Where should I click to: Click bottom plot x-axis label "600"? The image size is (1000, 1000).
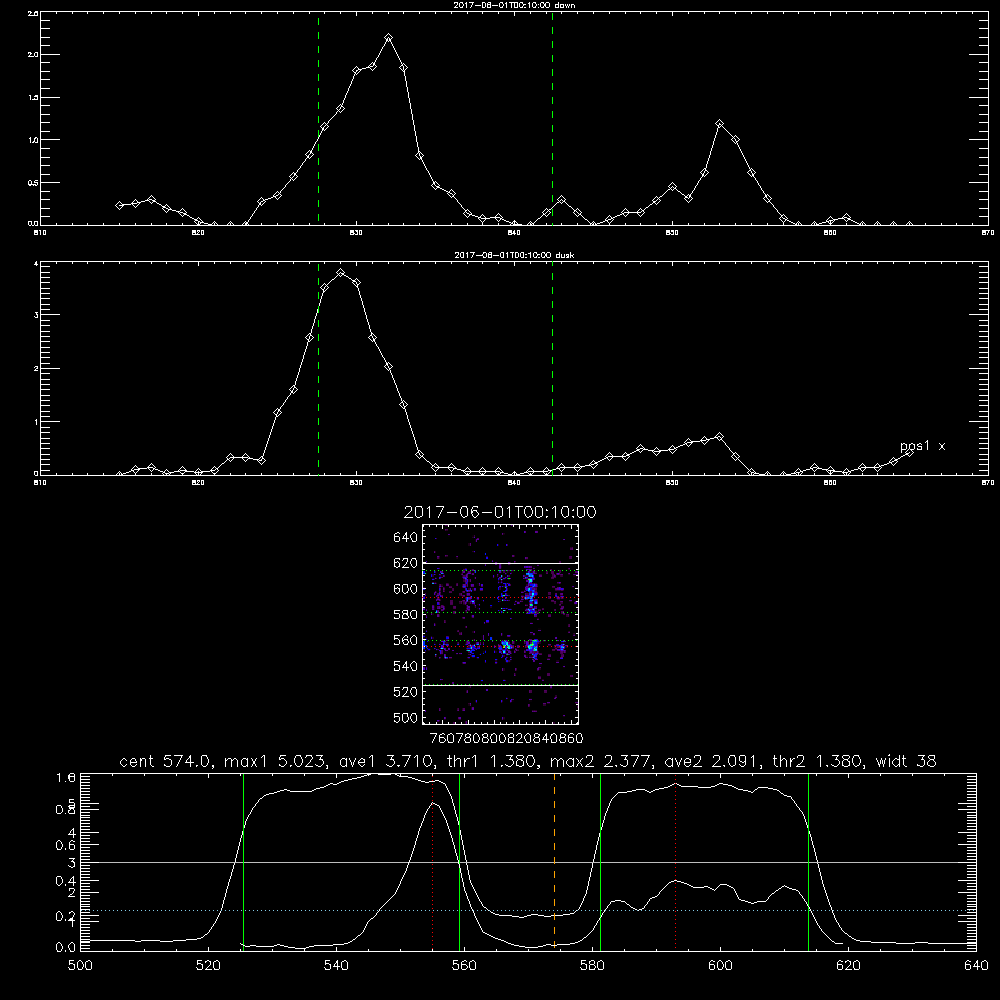(x=720, y=965)
